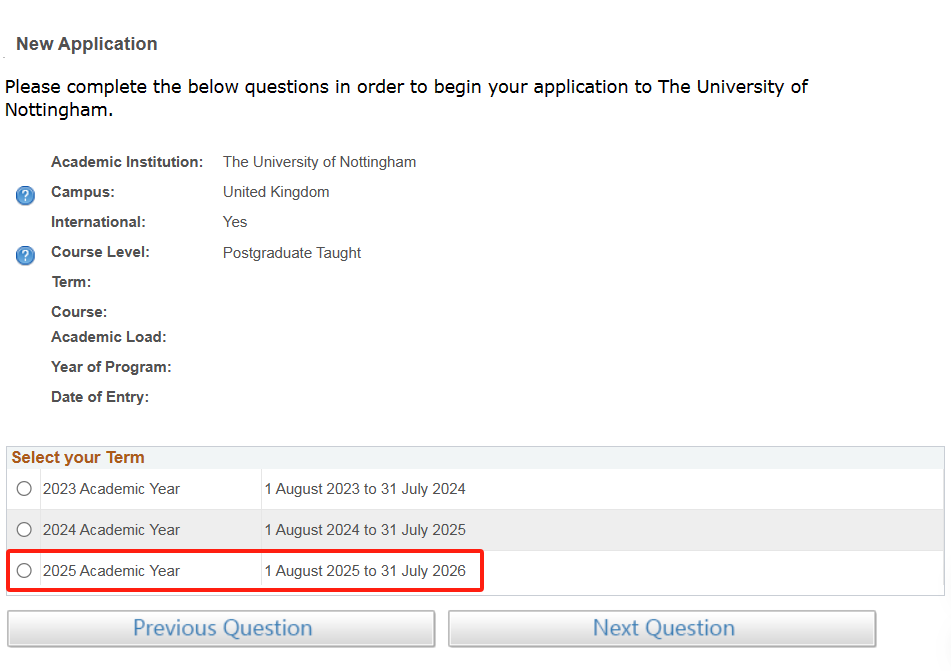951x671 pixels.
Task: Click the "Yes" value beside International
Action: point(235,222)
